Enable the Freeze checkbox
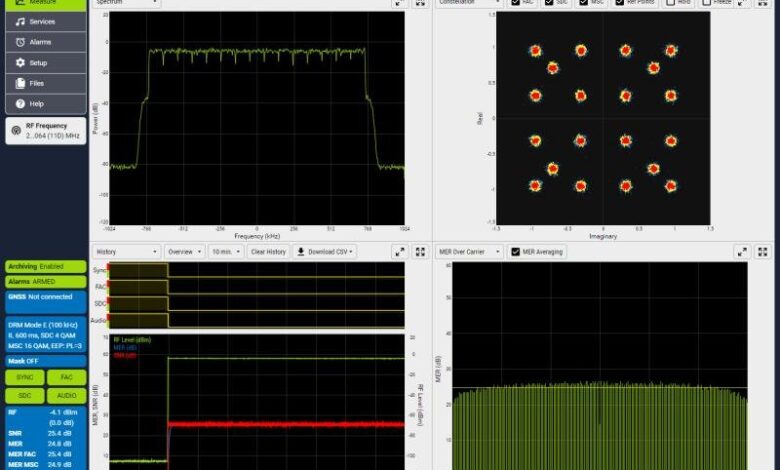The height and width of the screenshot is (470, 780). coord(706,3)
